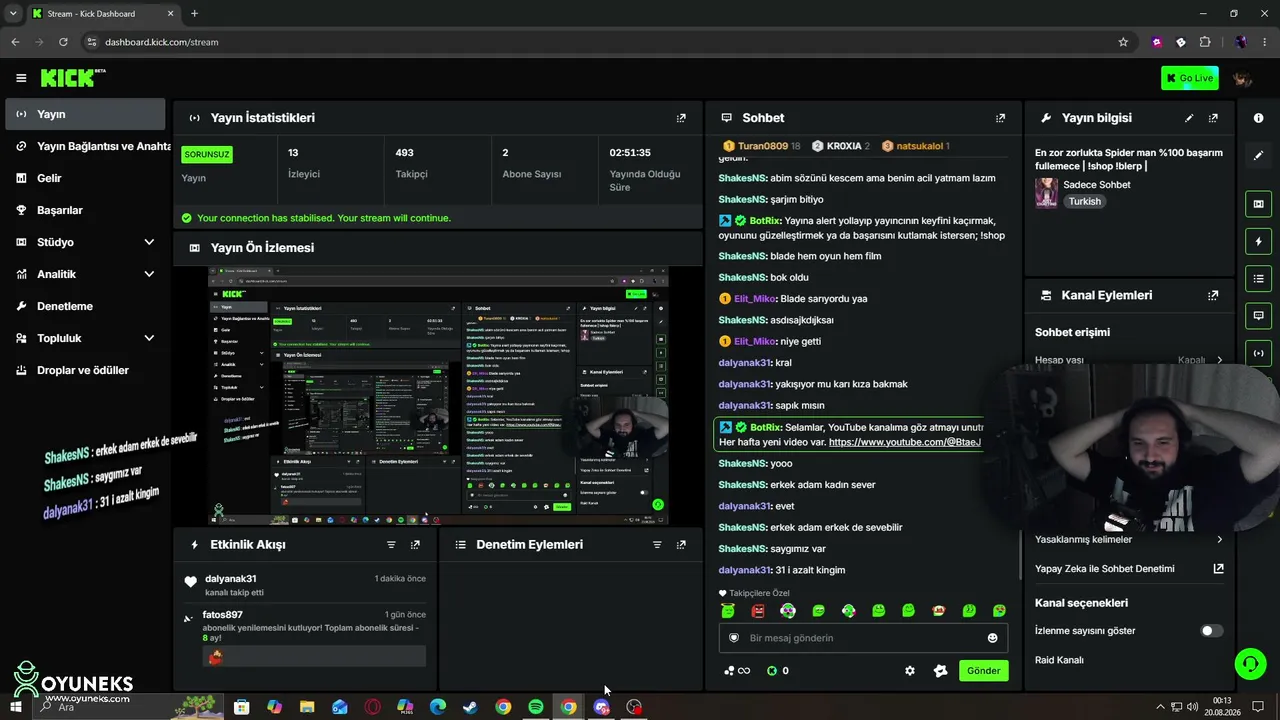
Task: Toggle the broadcast signal icon in right rail
Action: pyautogui.click(x=1258, y=353)
